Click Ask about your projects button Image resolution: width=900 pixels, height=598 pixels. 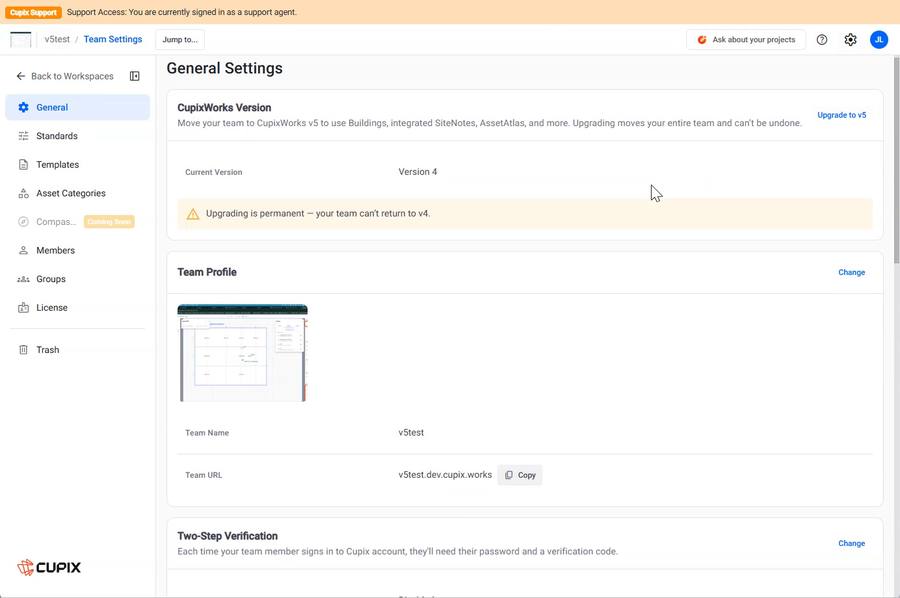[x=746, y=40]
